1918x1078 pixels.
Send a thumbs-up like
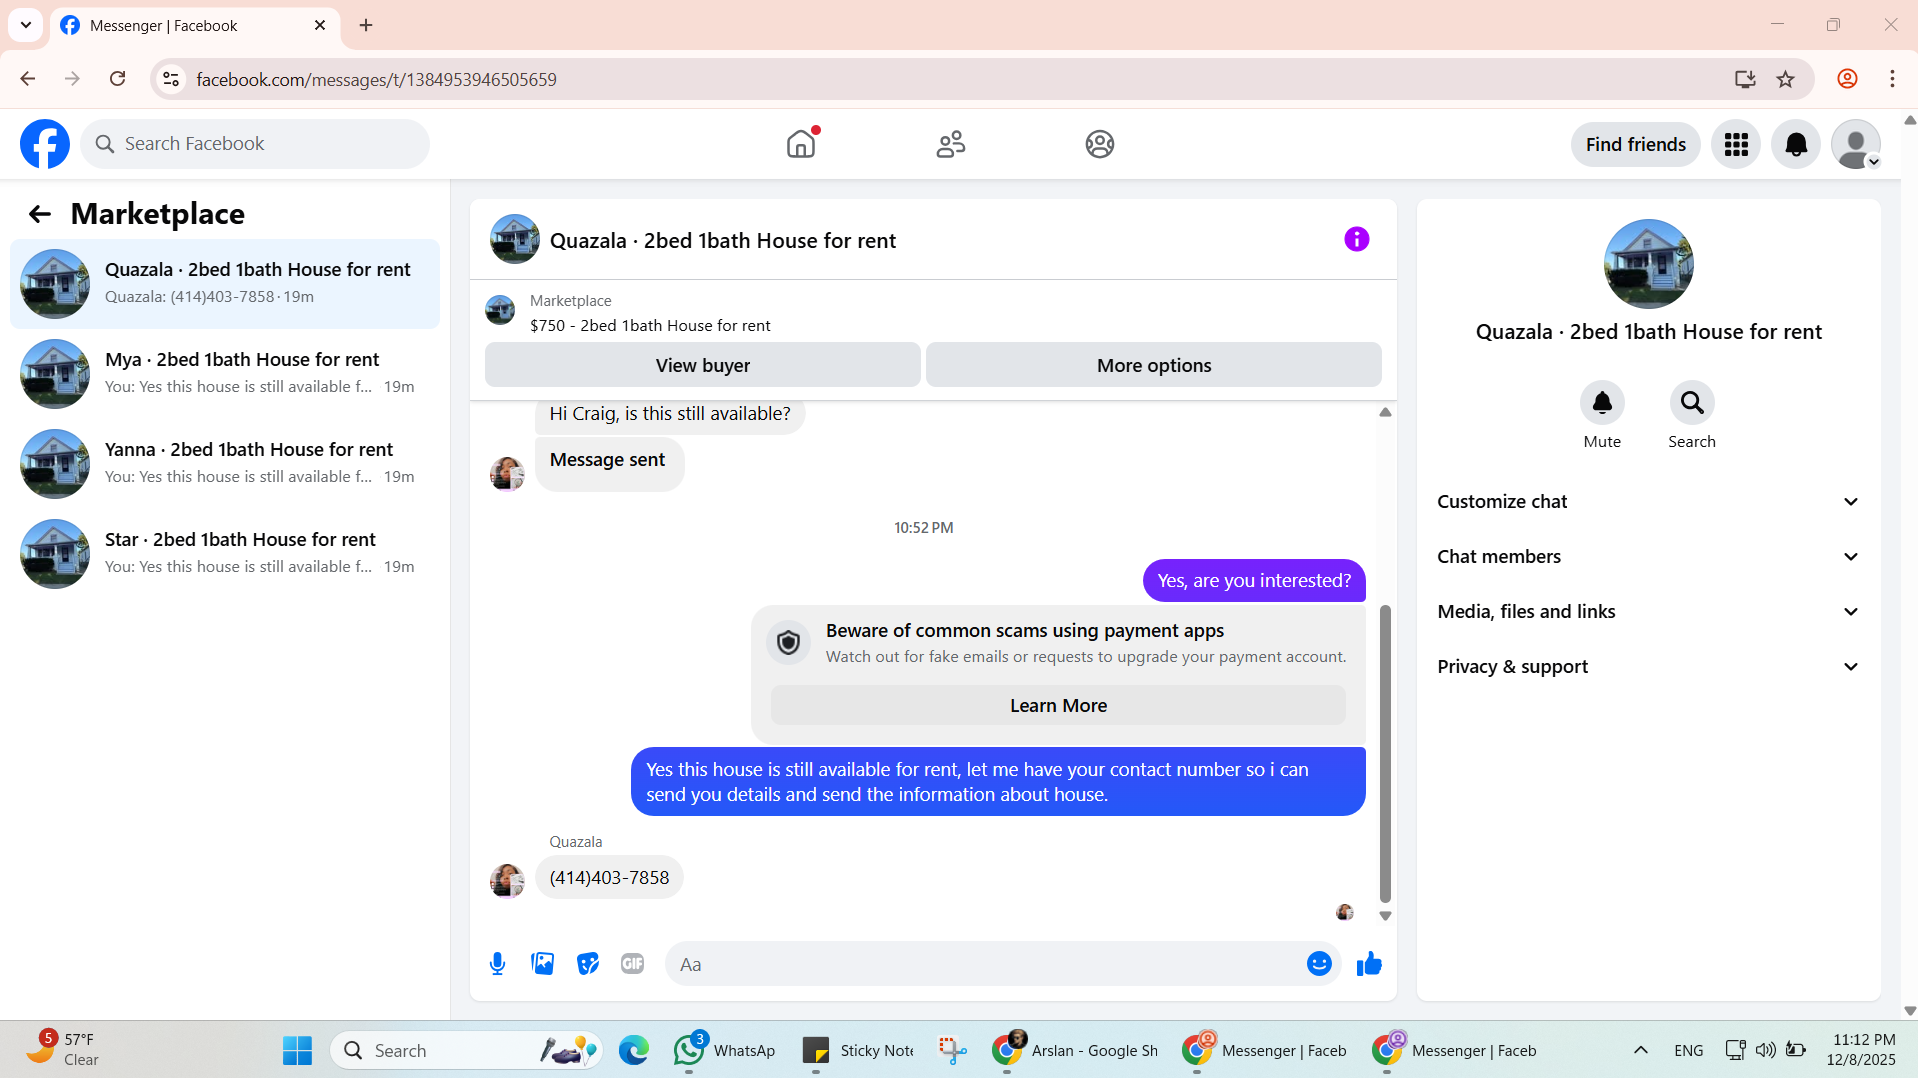[x=1369, y=964]
